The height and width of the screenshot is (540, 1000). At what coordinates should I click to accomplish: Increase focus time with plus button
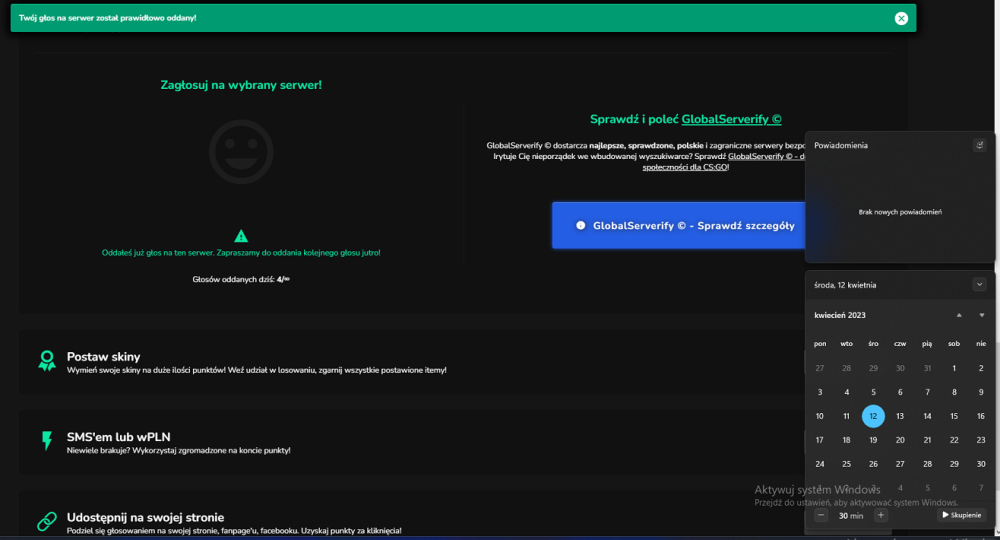click(881, 515)
